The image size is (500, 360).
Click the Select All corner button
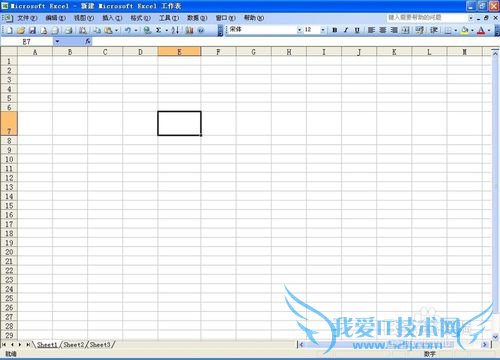9,52
